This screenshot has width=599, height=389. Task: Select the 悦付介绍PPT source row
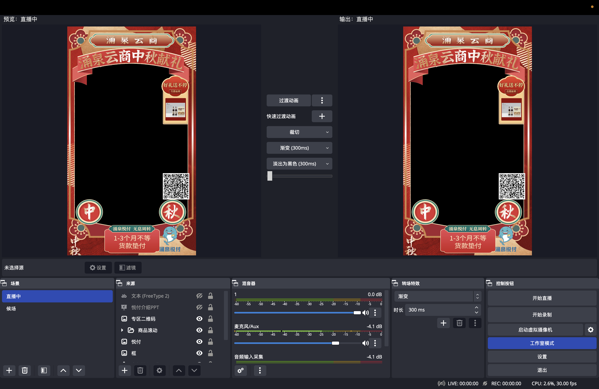[171, 307]
